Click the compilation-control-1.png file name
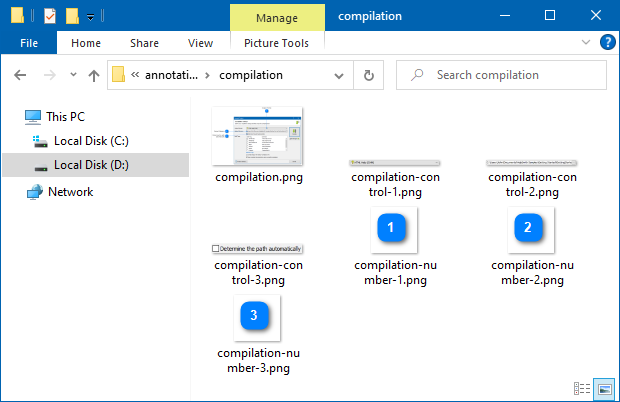 pyautogui.click(x=395, y=185)
